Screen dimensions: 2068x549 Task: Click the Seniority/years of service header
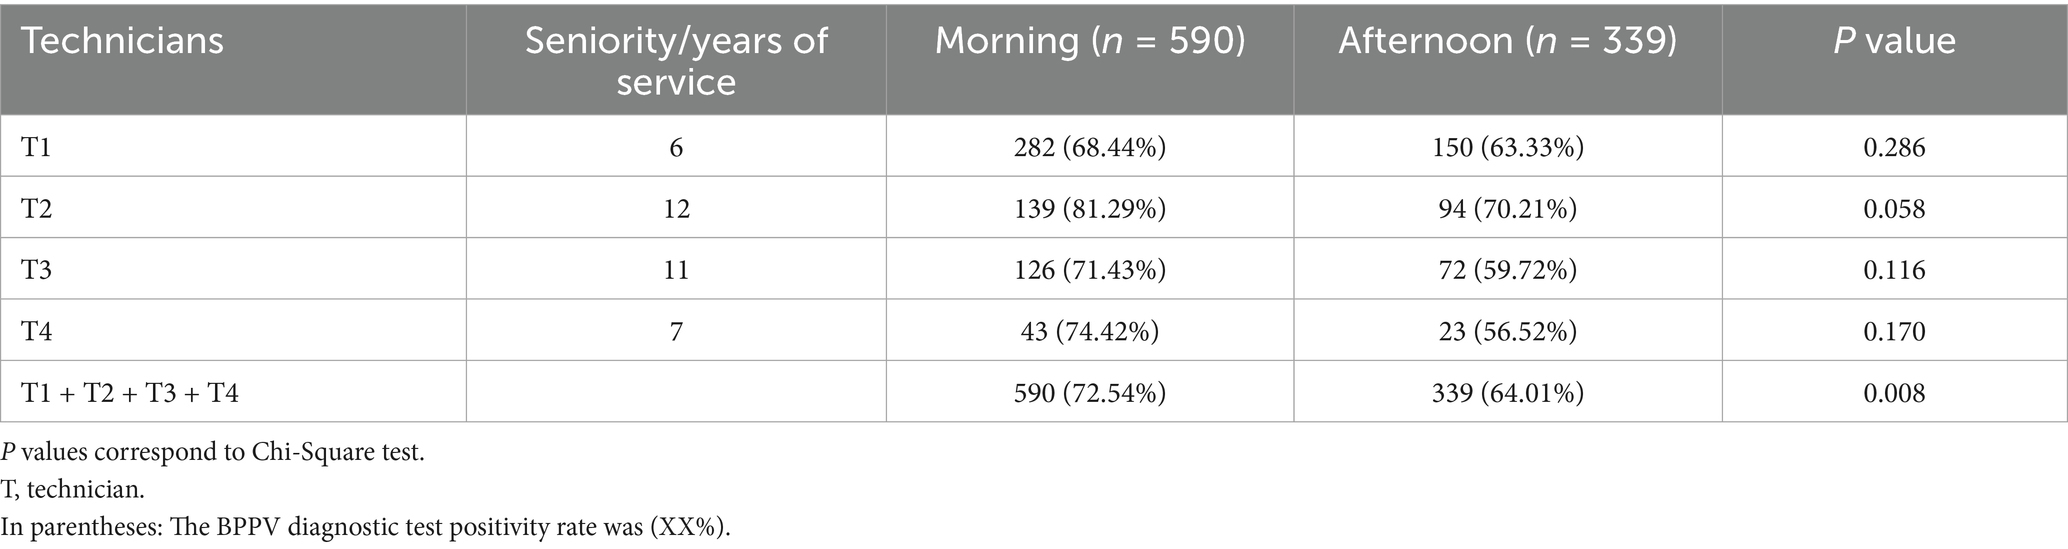676,60
